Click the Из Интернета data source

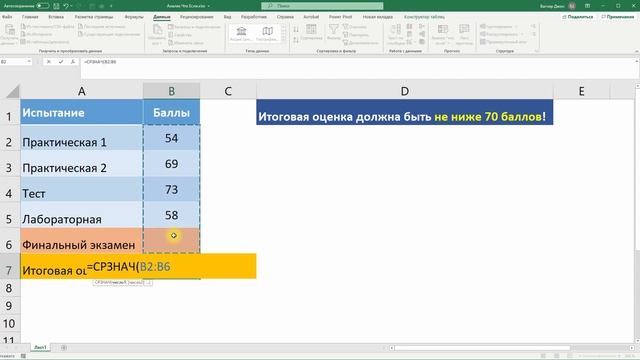click(36, 34)
